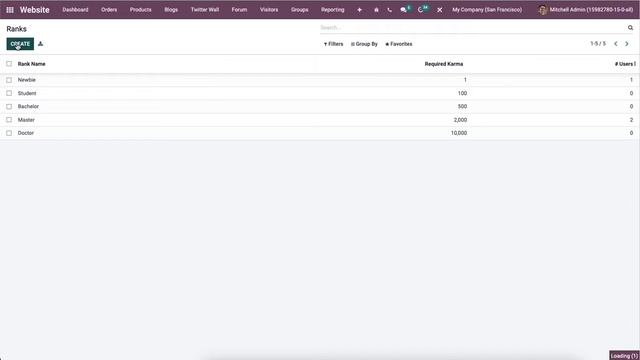The width and height of the screenshot is (640, 360).
Task: Toggle the select-all checkbox in the header
Action: [9, 64]
